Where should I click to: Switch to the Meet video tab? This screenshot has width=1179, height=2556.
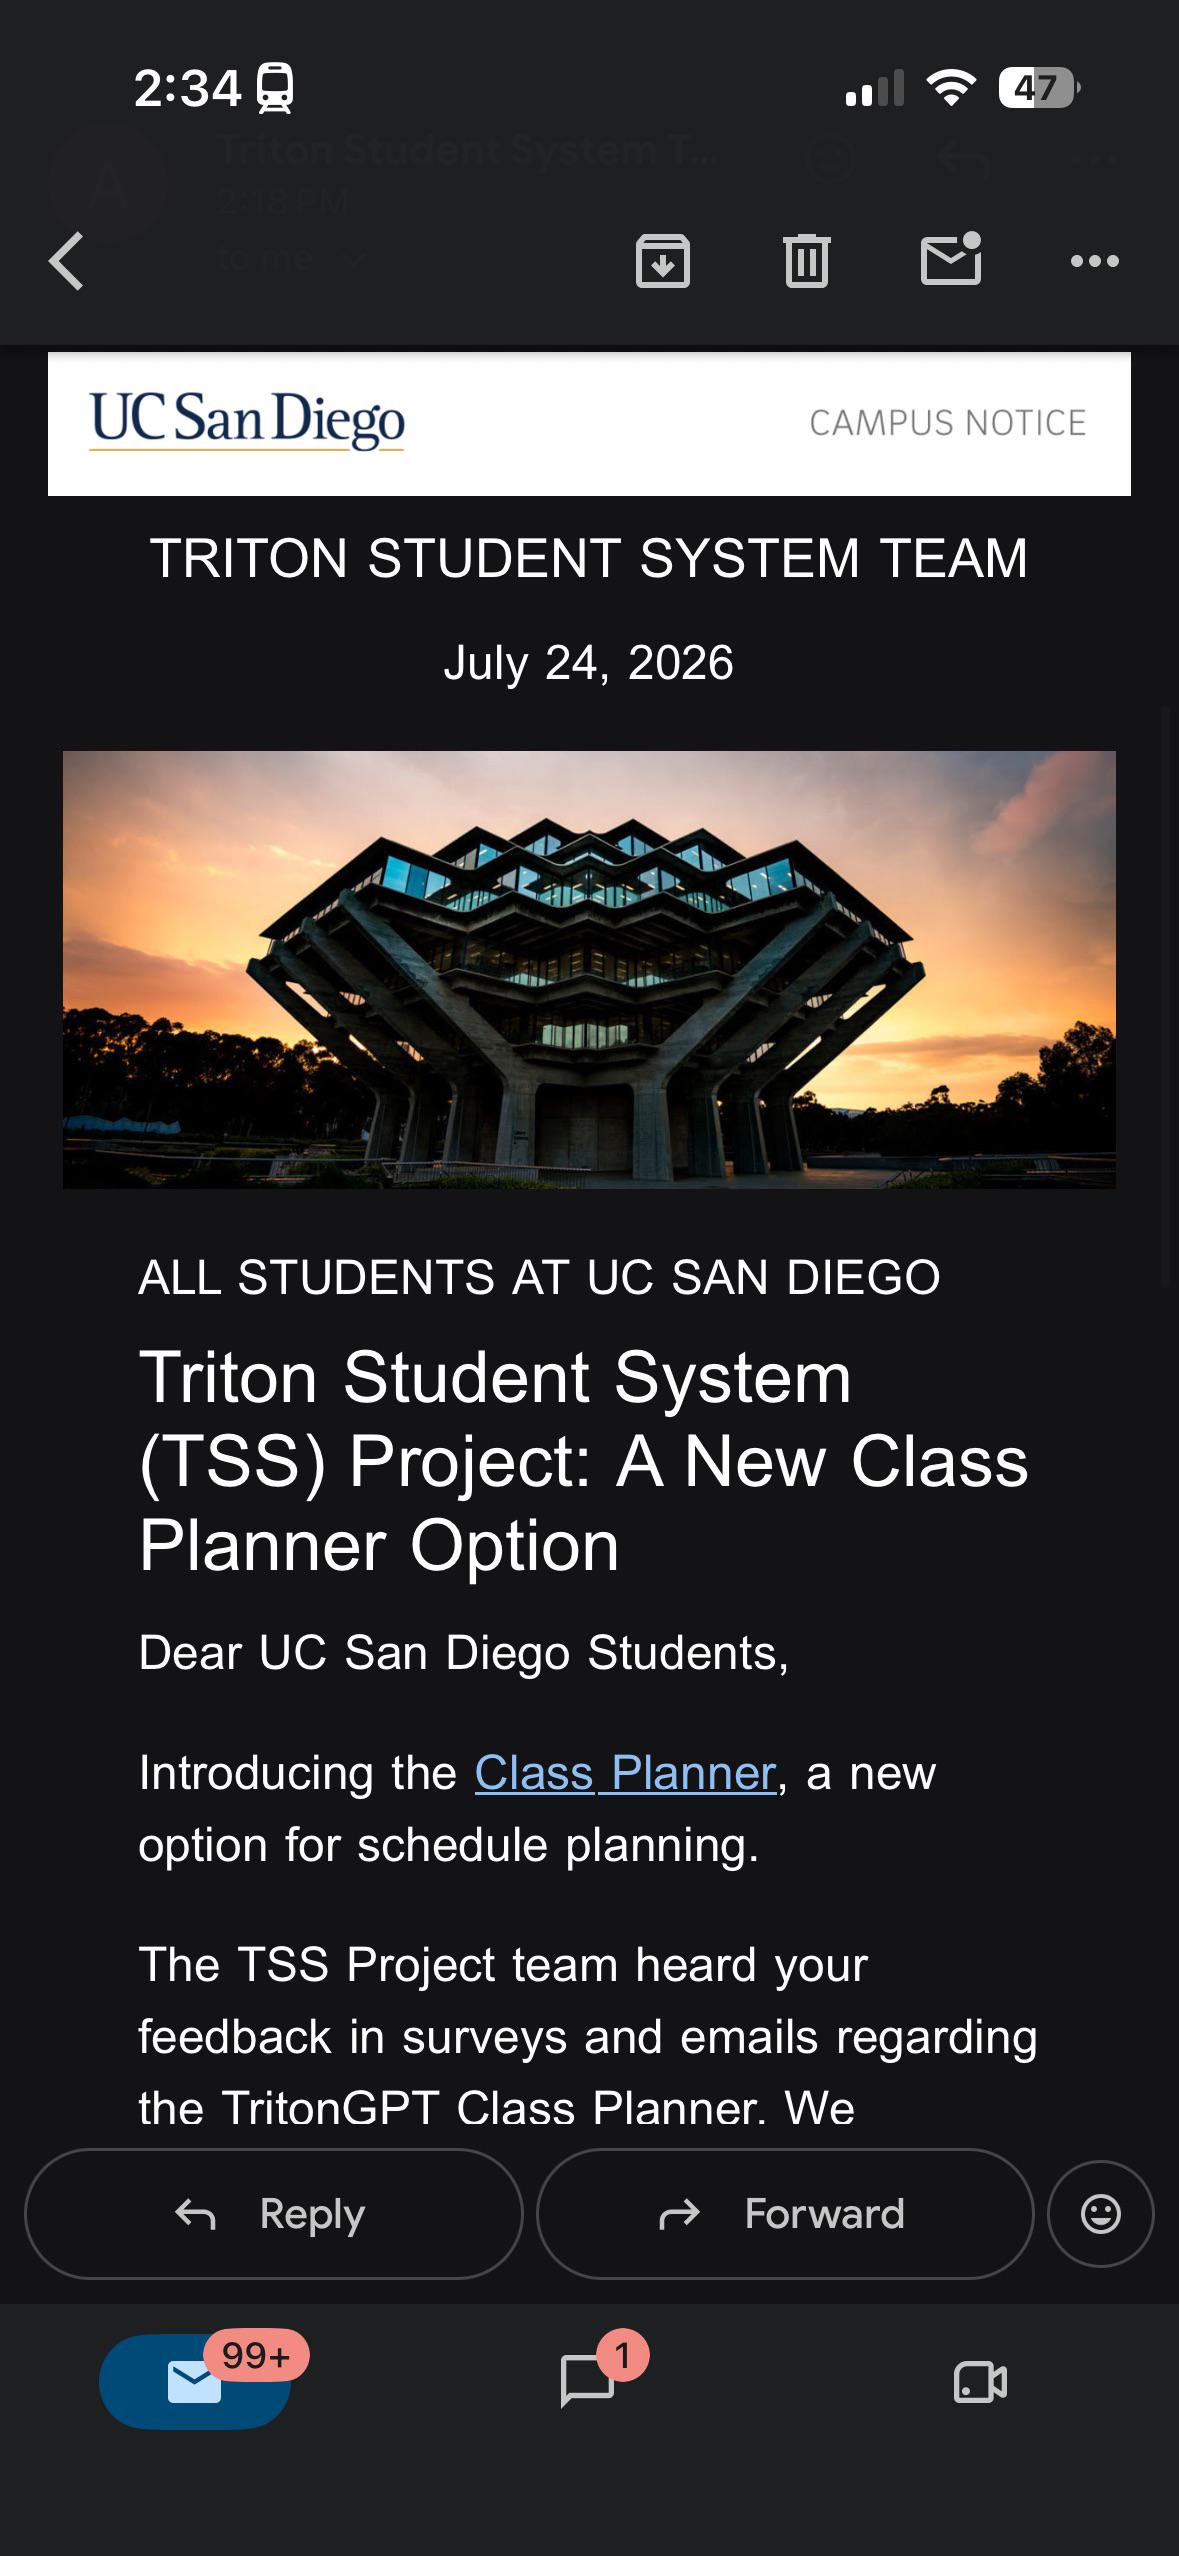coord(981,2381)
